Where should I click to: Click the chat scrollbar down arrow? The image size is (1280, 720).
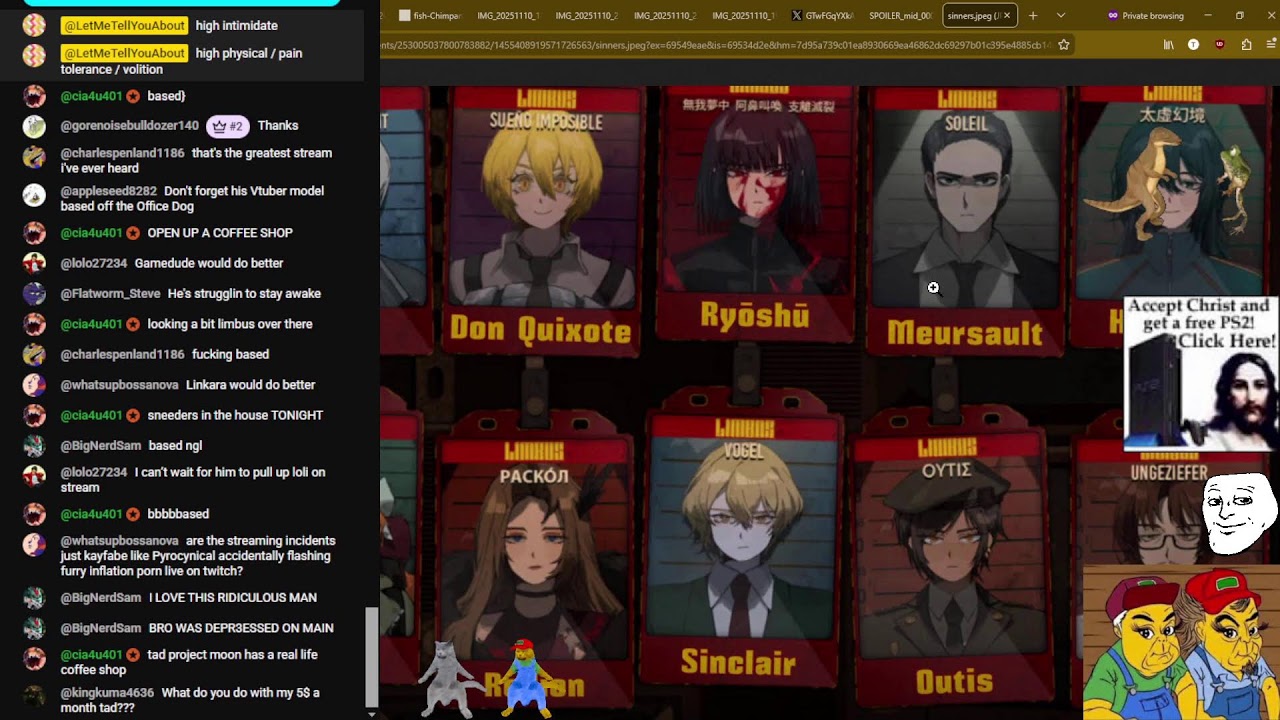[372, 714]
